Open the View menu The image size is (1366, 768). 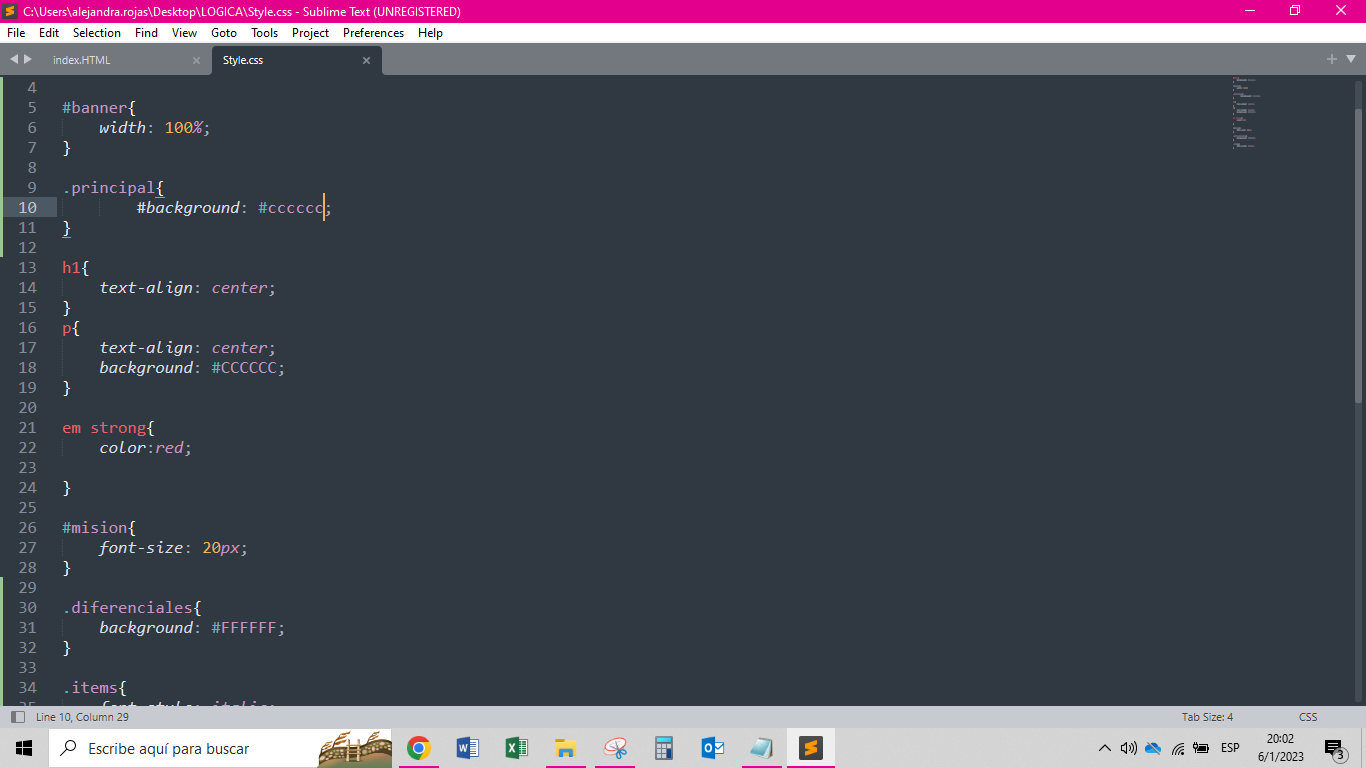click(x=184, y=33)
